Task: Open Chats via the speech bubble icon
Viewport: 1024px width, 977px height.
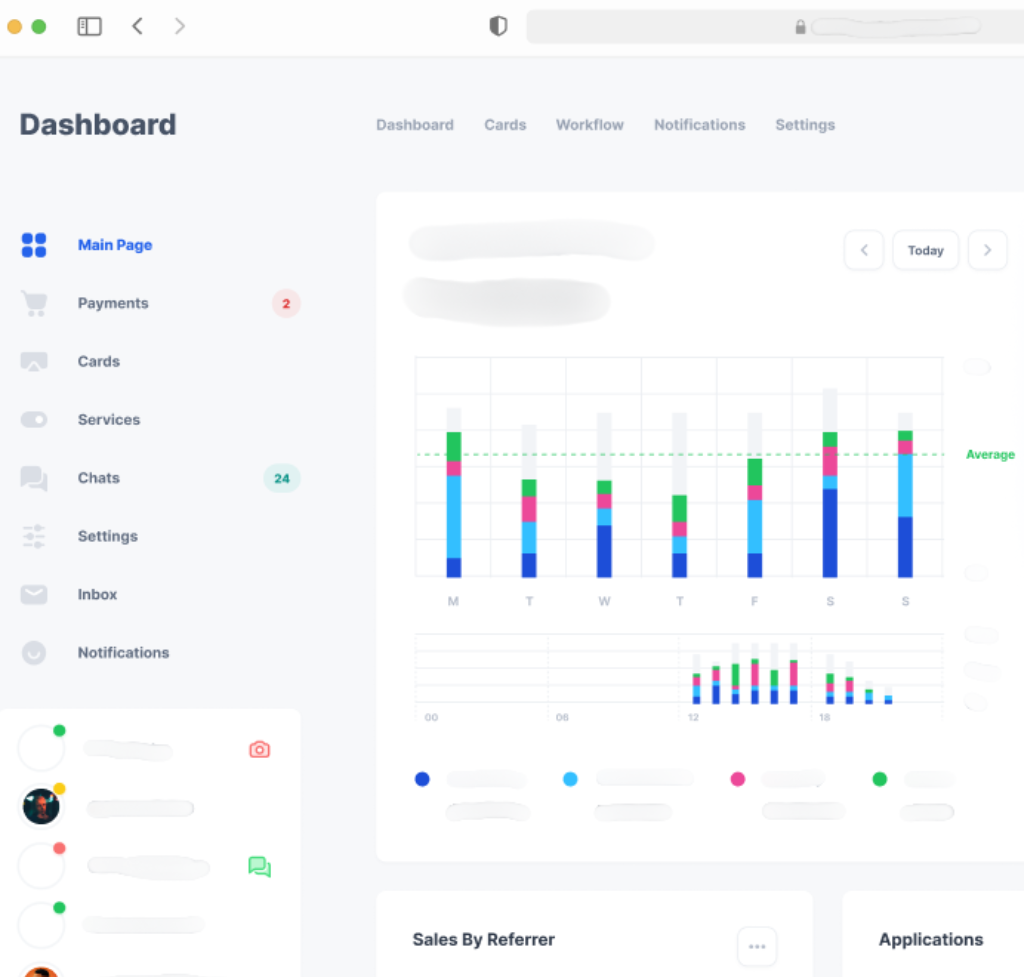Action: [33, 478]
